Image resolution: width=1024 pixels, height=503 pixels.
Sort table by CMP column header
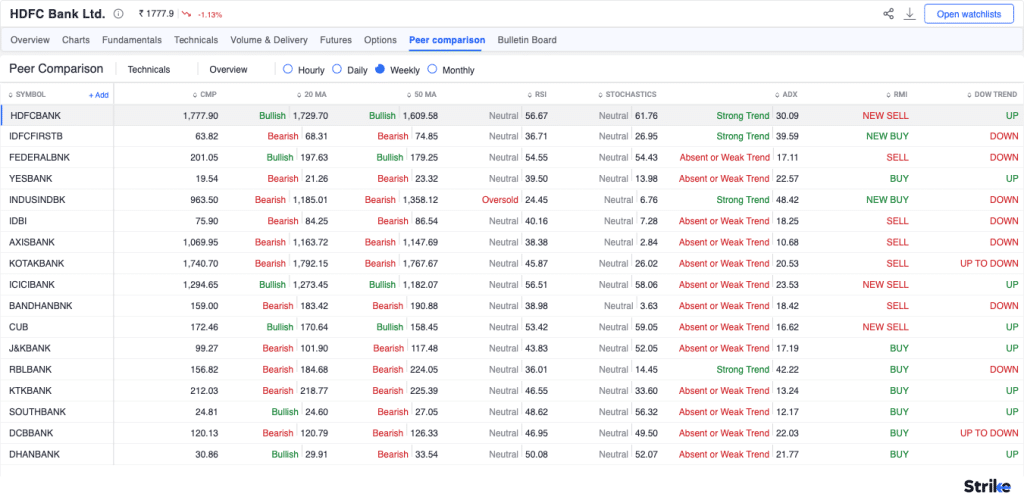click(207, 94)
